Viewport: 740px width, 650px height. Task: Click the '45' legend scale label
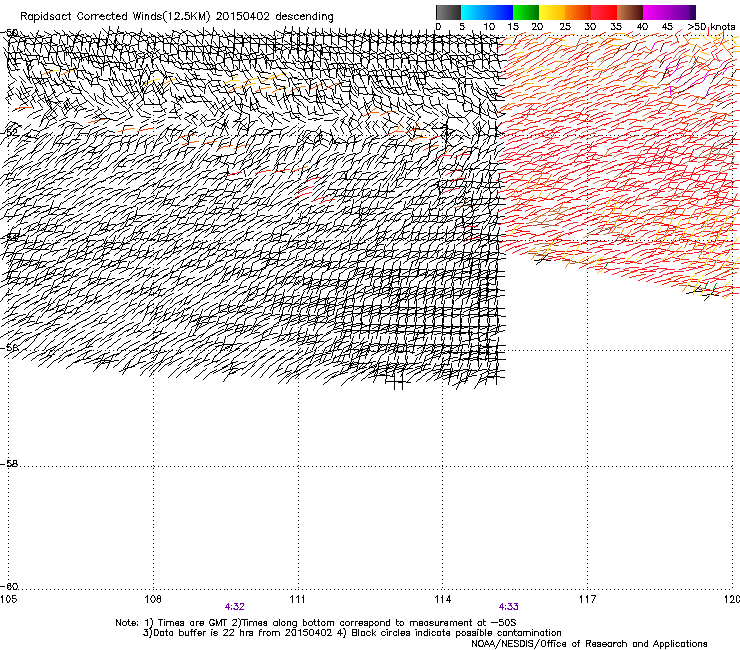[x=667, y=27]
